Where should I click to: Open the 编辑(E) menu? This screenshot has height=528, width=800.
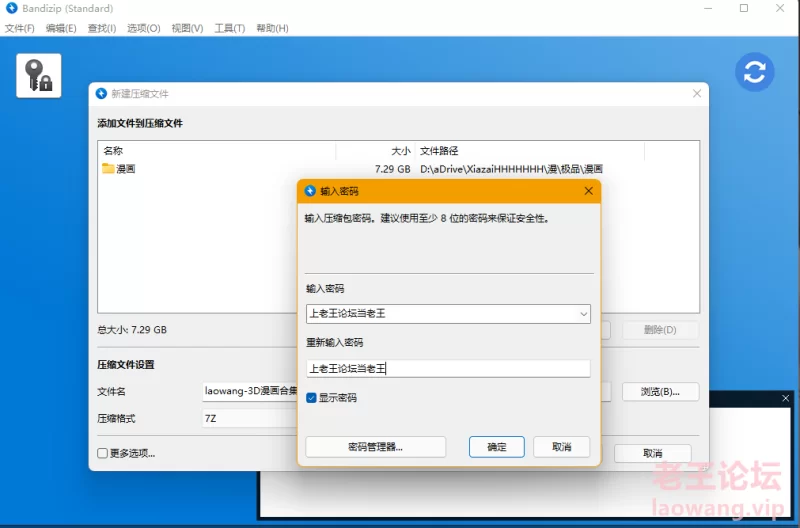[61, 28]
